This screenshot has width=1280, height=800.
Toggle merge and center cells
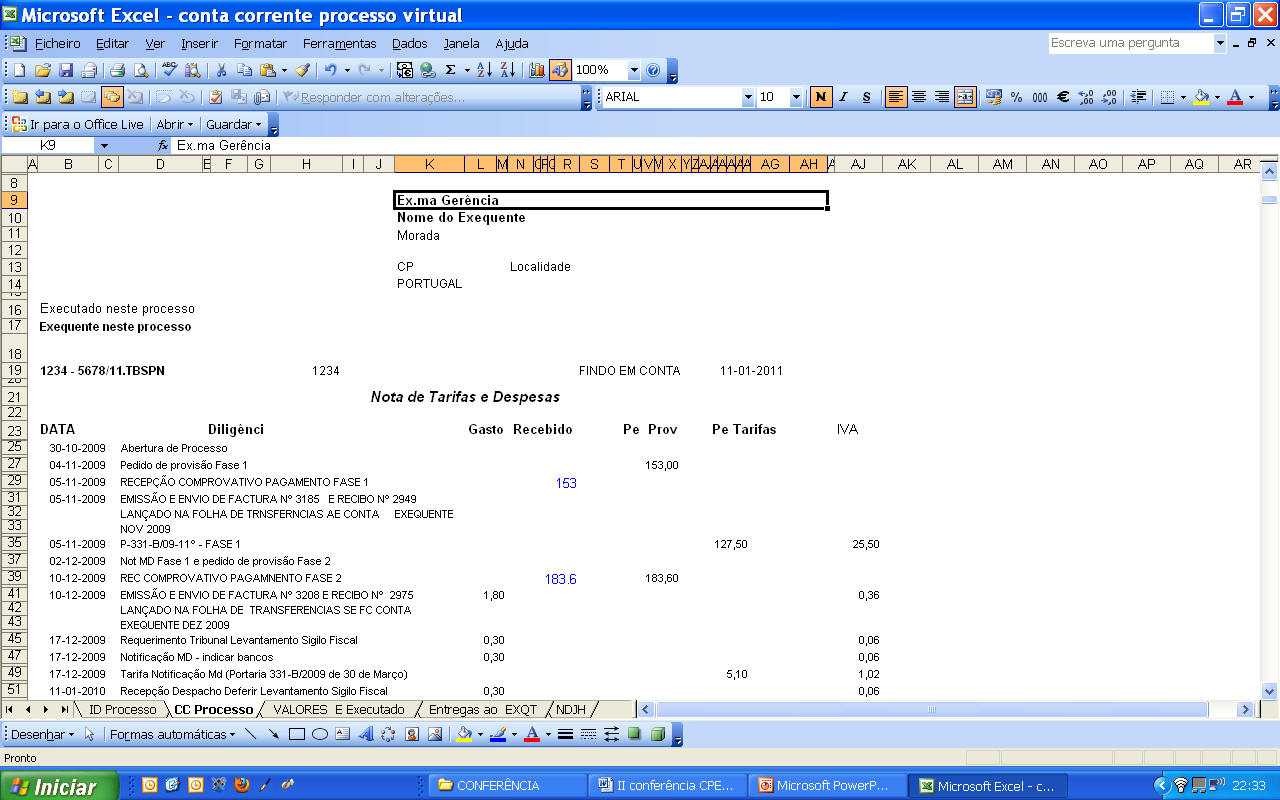click(965, 97)
